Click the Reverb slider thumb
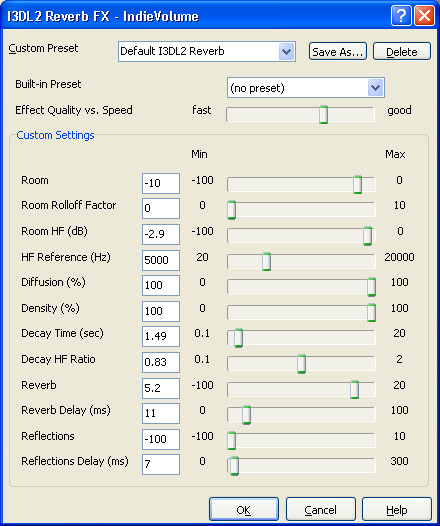The image size is (440, 526). [x=354, y=389]
